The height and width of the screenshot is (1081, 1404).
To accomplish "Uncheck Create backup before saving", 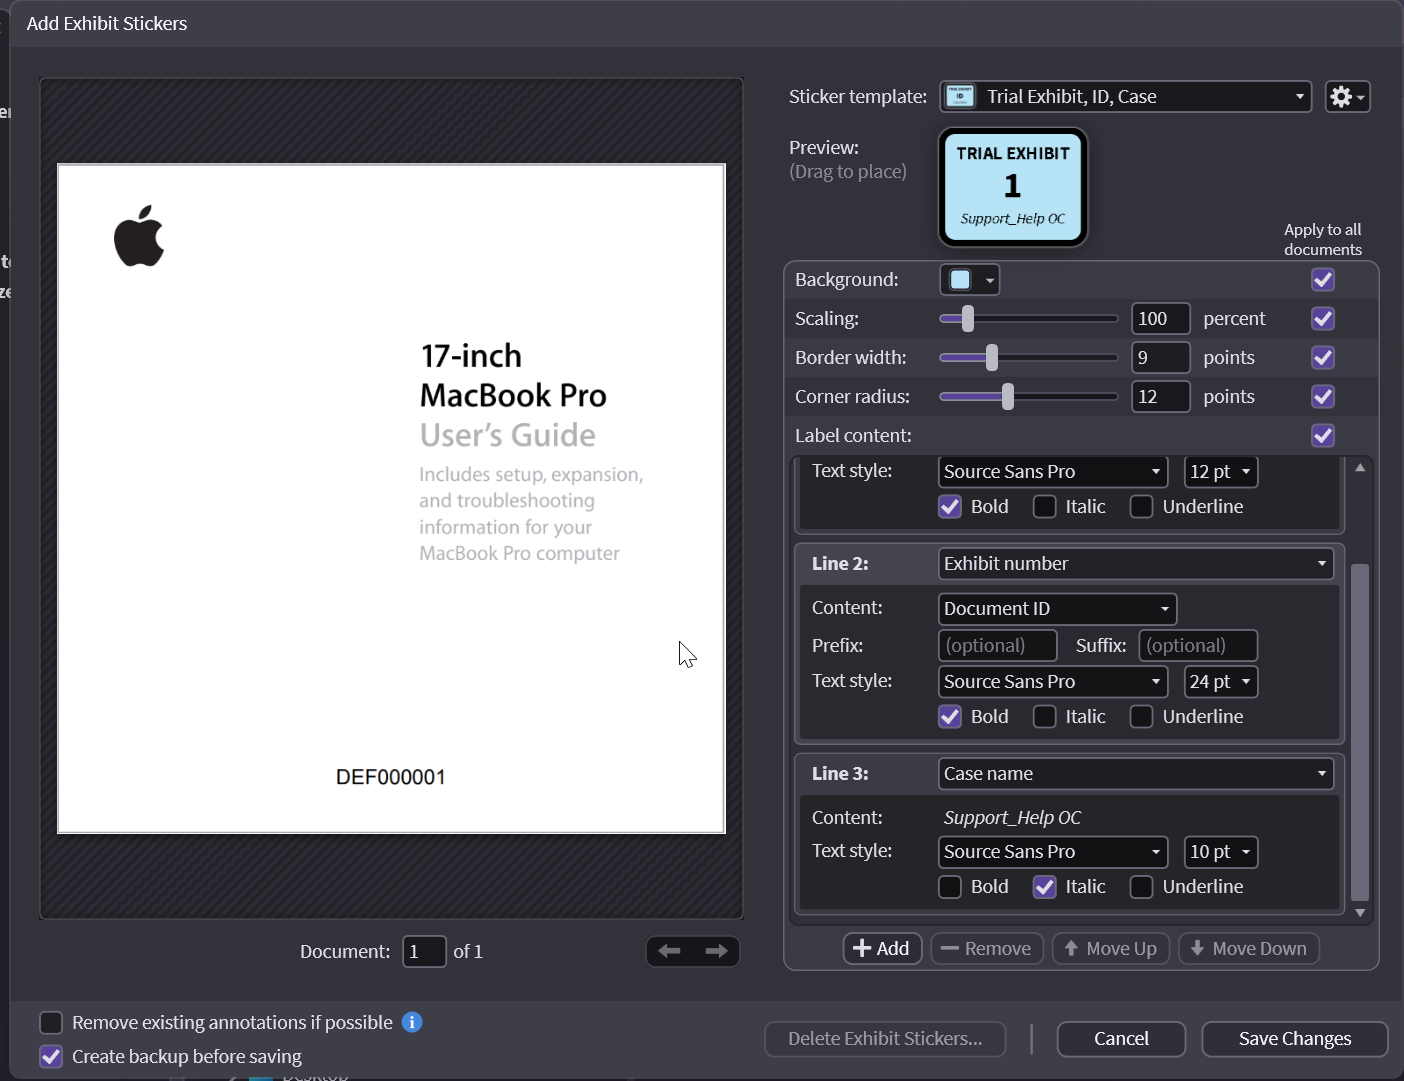I will [x=51, y=1056].
